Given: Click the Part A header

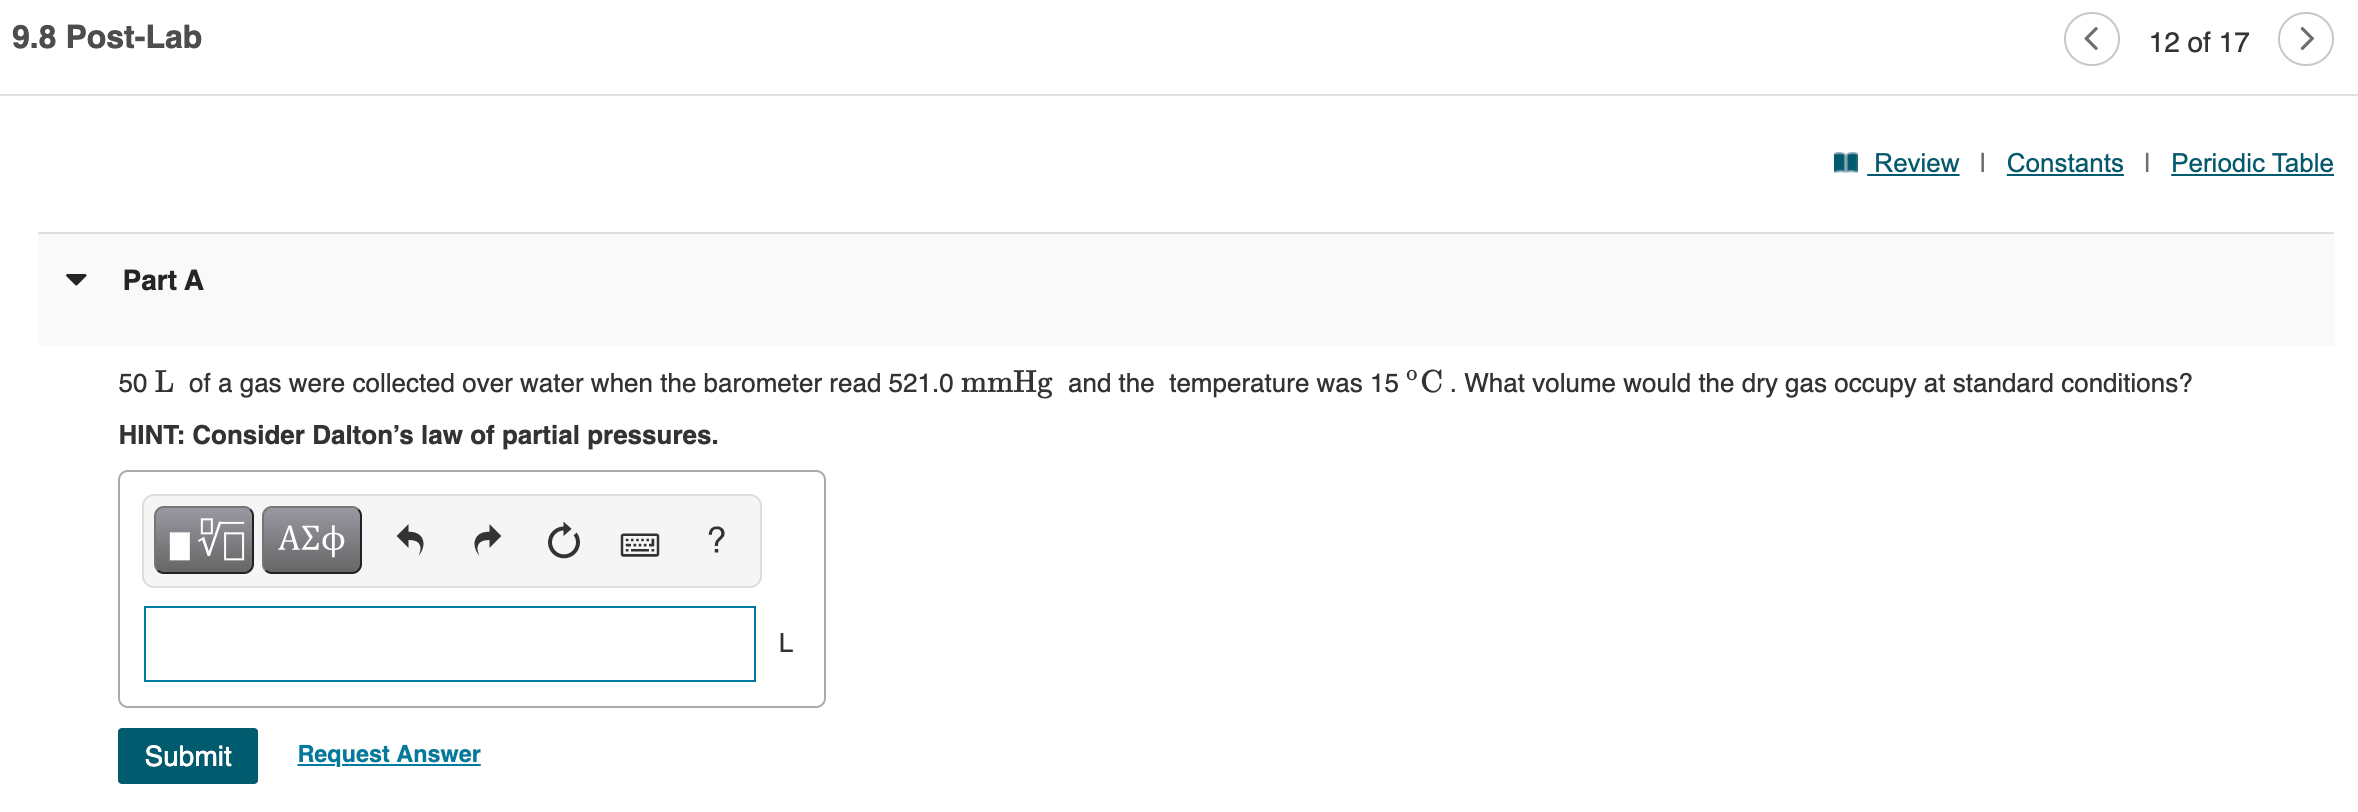Looking at the screenshot, I should [x=162, y=281].
